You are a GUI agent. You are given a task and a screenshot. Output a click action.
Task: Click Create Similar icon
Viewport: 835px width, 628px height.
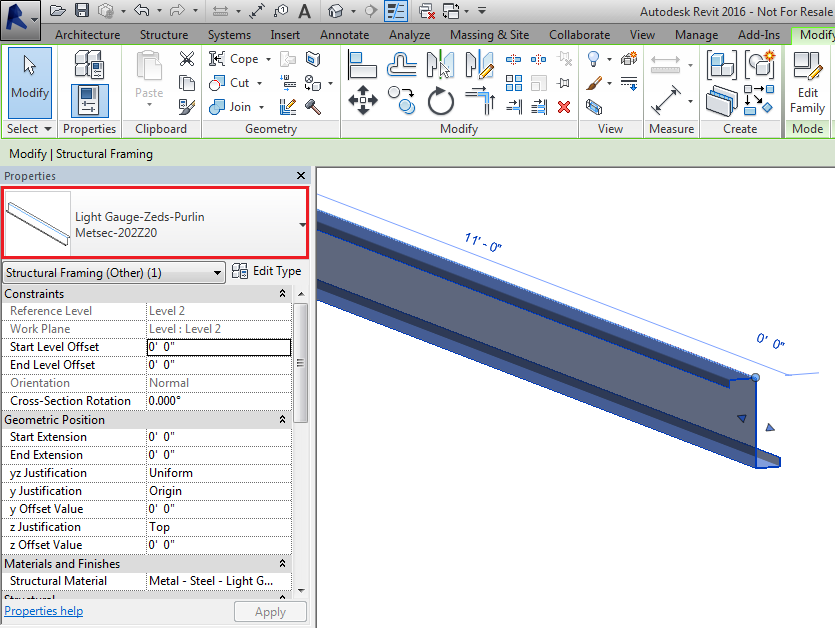(760, 64)
